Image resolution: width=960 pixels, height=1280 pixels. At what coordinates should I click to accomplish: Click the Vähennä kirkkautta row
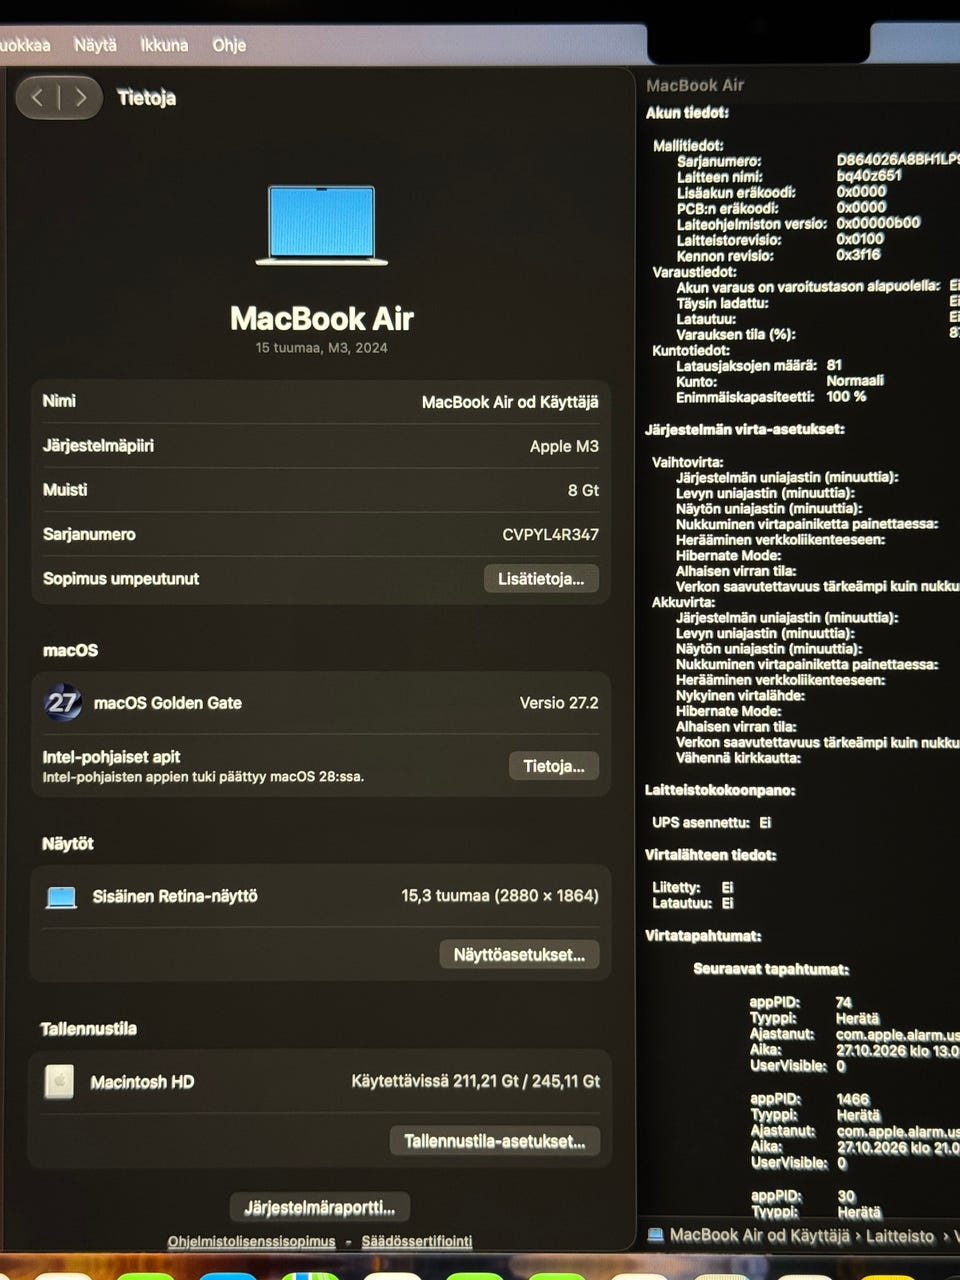pos(738,758)
